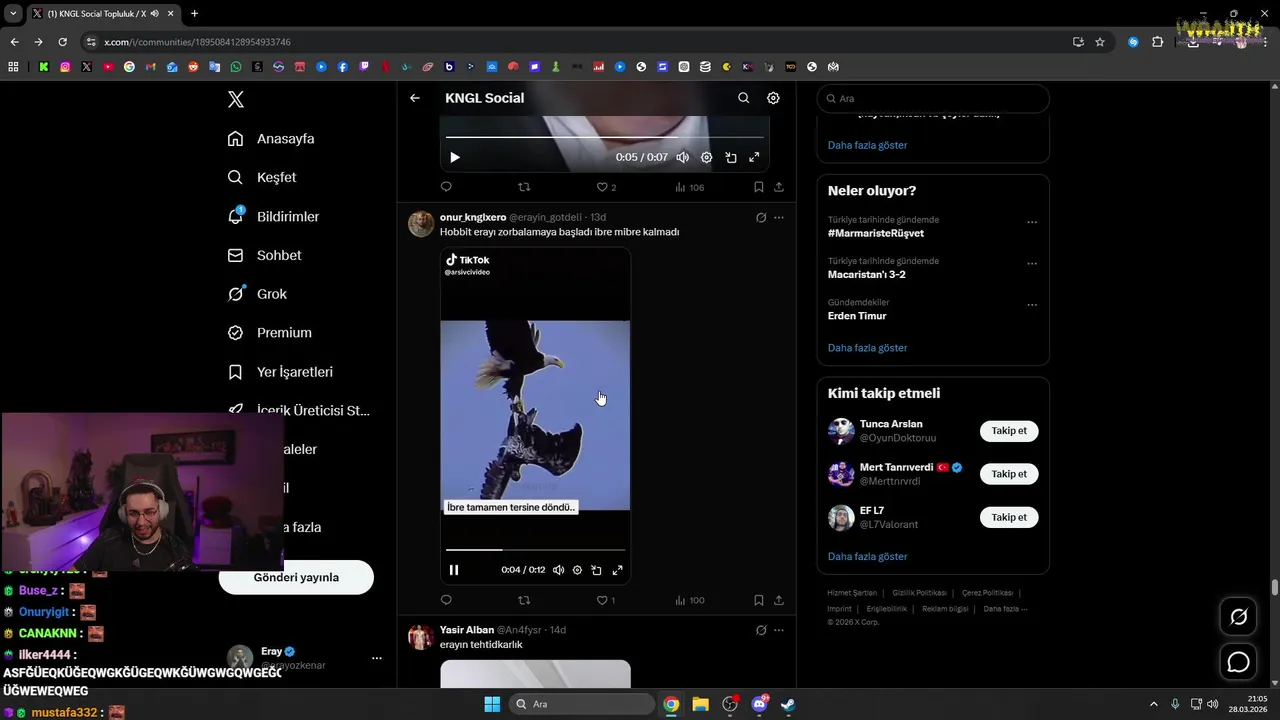Follow Mert Tanrıverdi
The width and height of the screenshot is (1280, 720).
coord(1009,474)
